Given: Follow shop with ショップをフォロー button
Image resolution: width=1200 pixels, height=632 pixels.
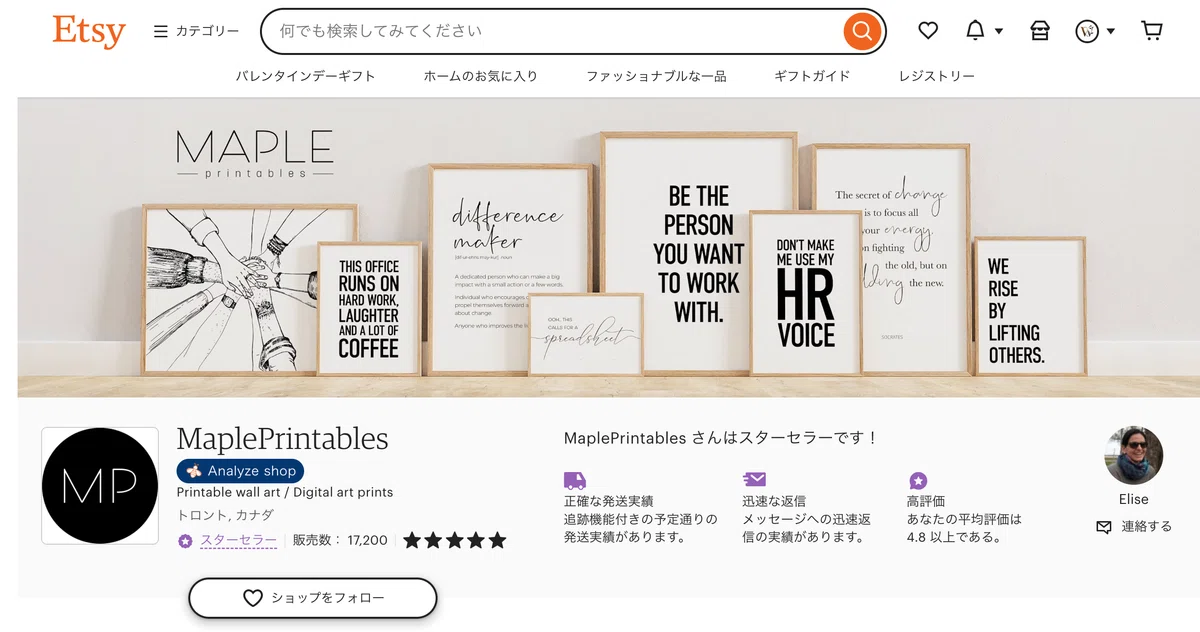Looking at the screenshot, I should tap(313, 598).
